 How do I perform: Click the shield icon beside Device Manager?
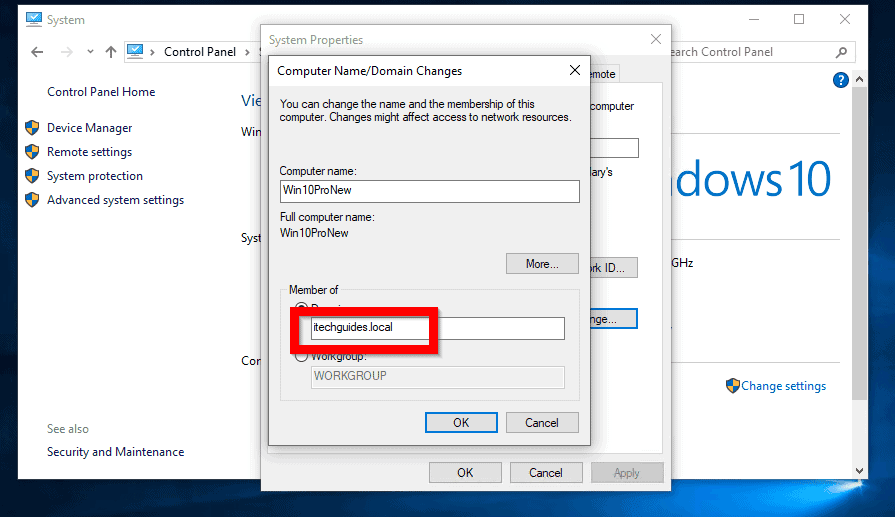pos(33,127)
